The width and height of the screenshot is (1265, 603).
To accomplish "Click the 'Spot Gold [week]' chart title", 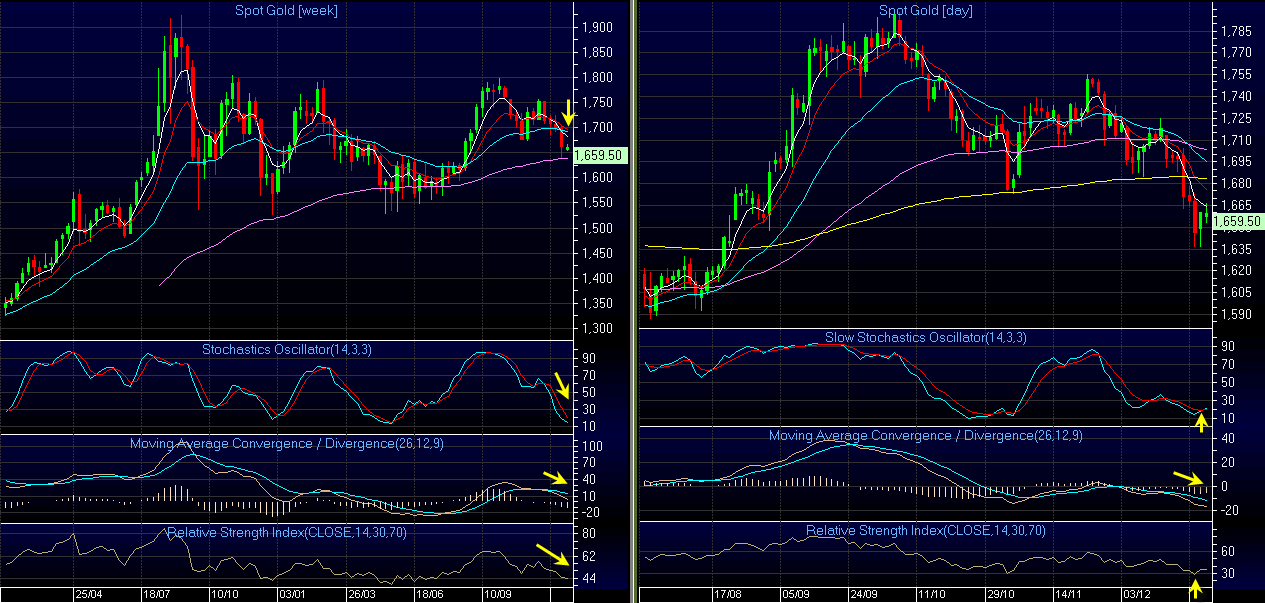I will pos(287,11).
